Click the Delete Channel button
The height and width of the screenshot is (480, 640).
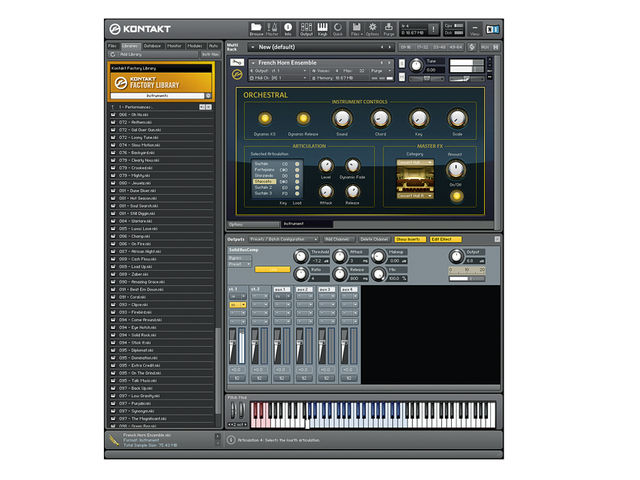coord(374,239)
